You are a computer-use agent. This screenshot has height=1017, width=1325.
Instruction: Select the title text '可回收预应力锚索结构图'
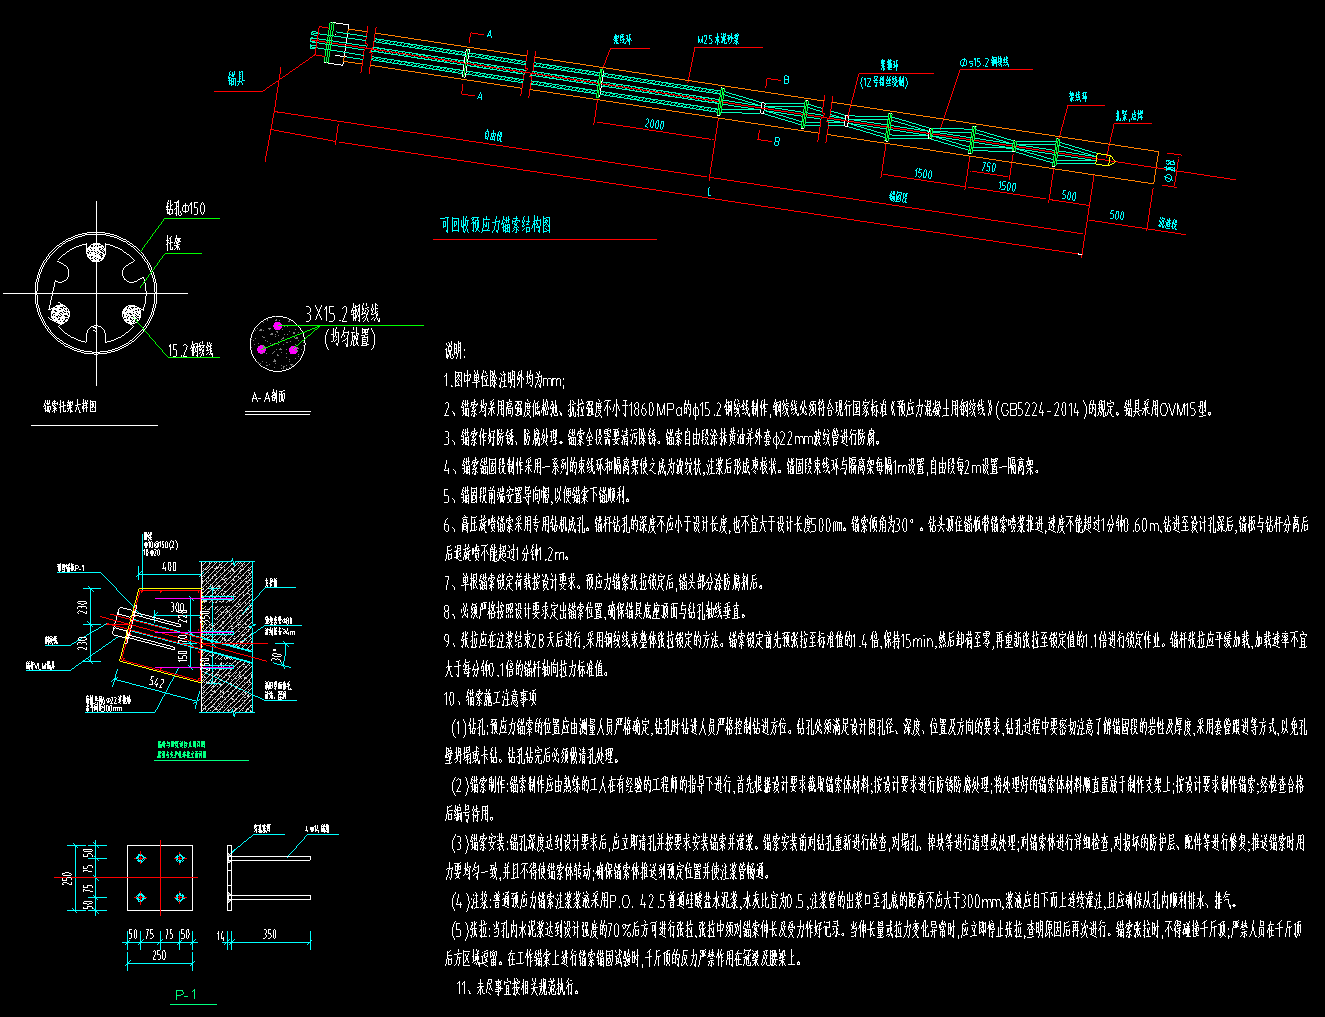click(x=496, y=225)
